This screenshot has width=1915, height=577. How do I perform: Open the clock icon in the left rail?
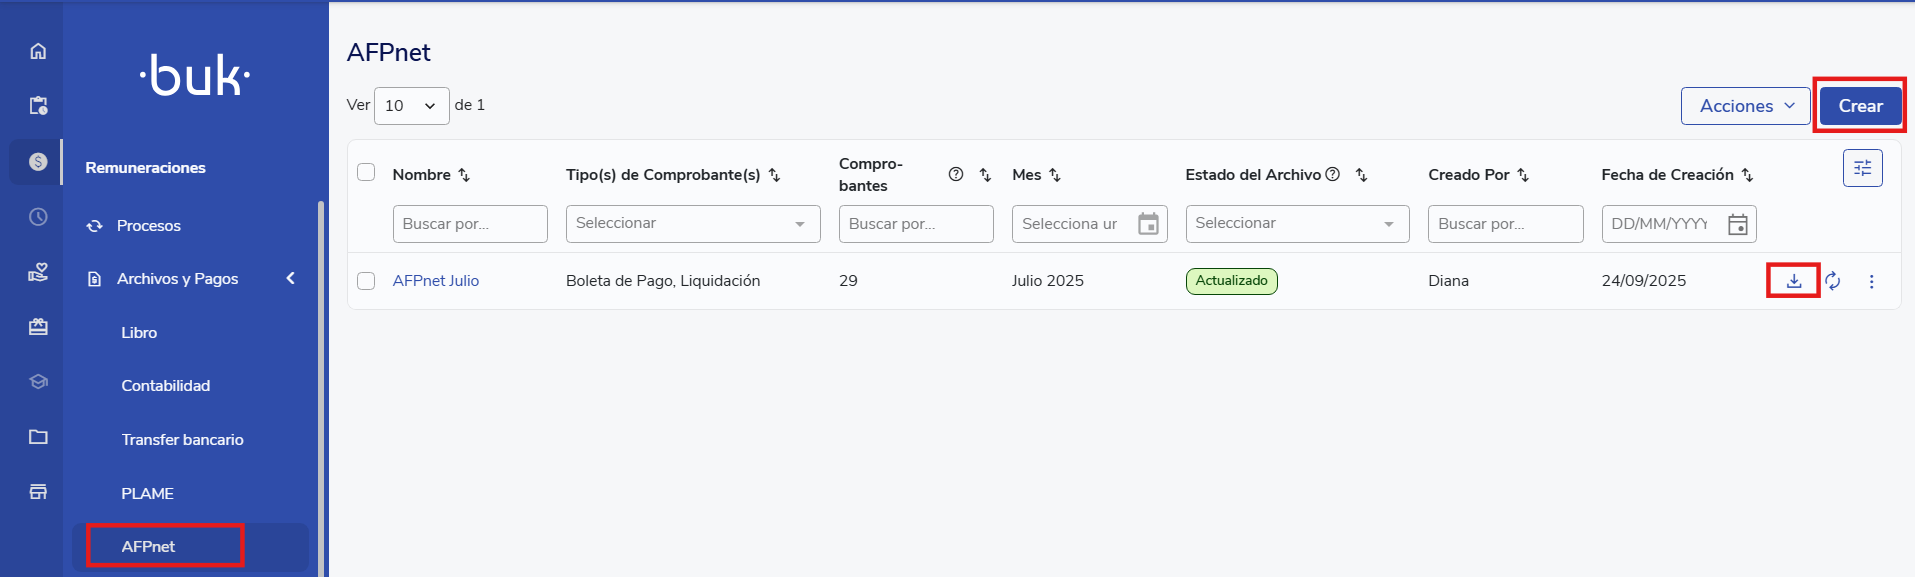pyautogui.click(x=38, y=216)
